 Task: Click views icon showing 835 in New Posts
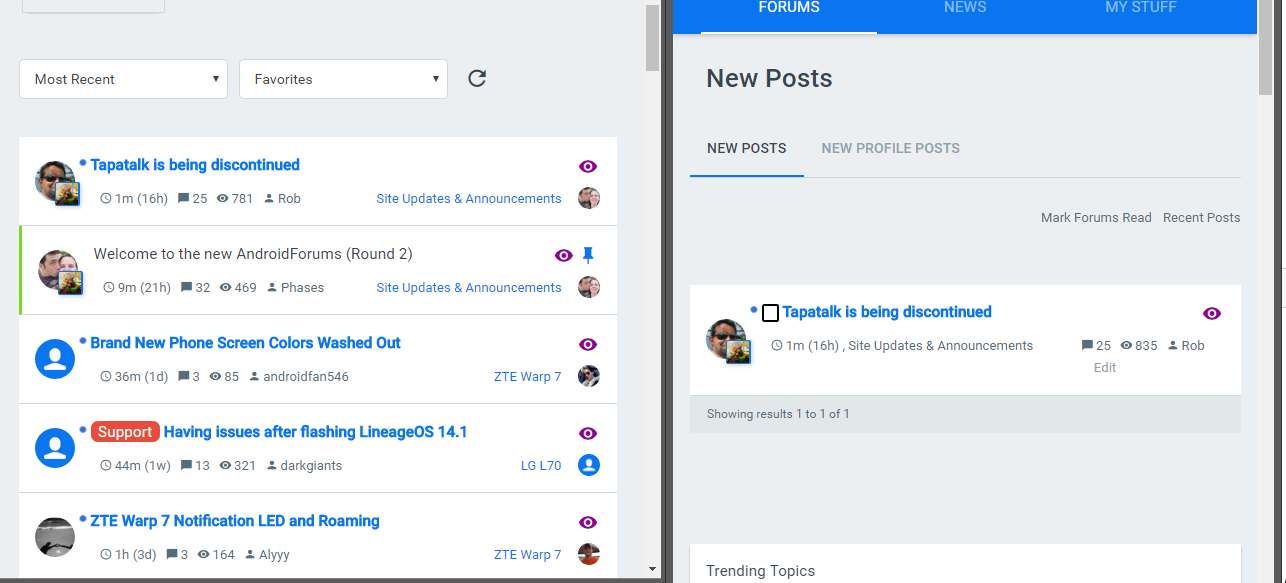tap(1126, 346)
